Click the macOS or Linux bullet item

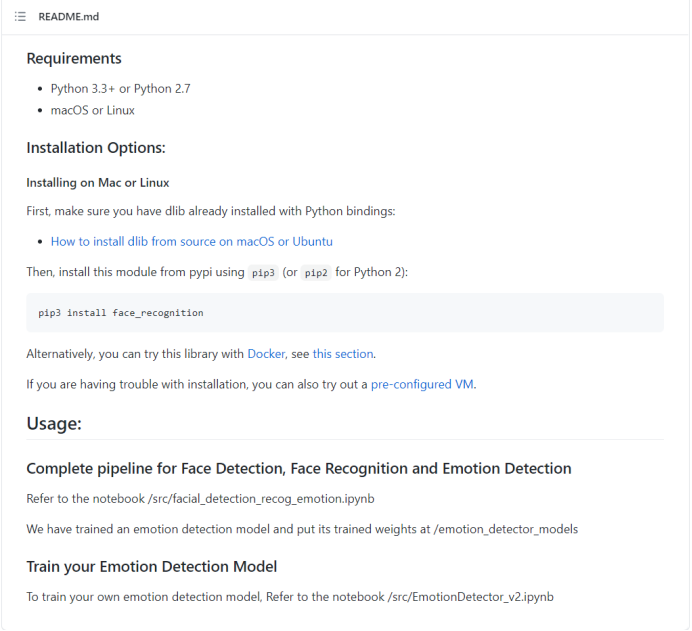[92, 110]
